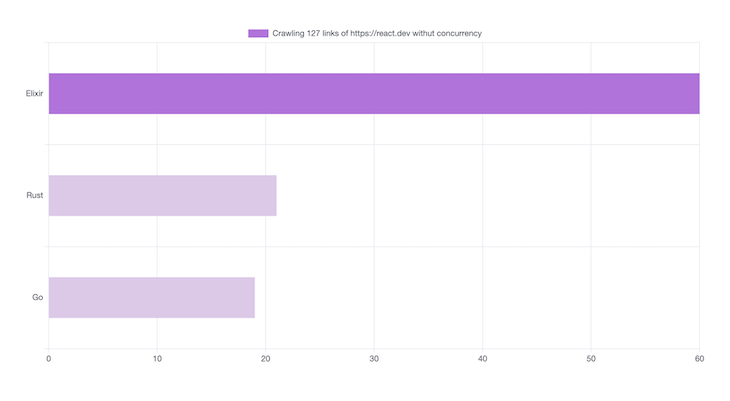This screenshot has width=730, height=401.
Task: Click the Go y-axis label
Action: tap(38, 297)
